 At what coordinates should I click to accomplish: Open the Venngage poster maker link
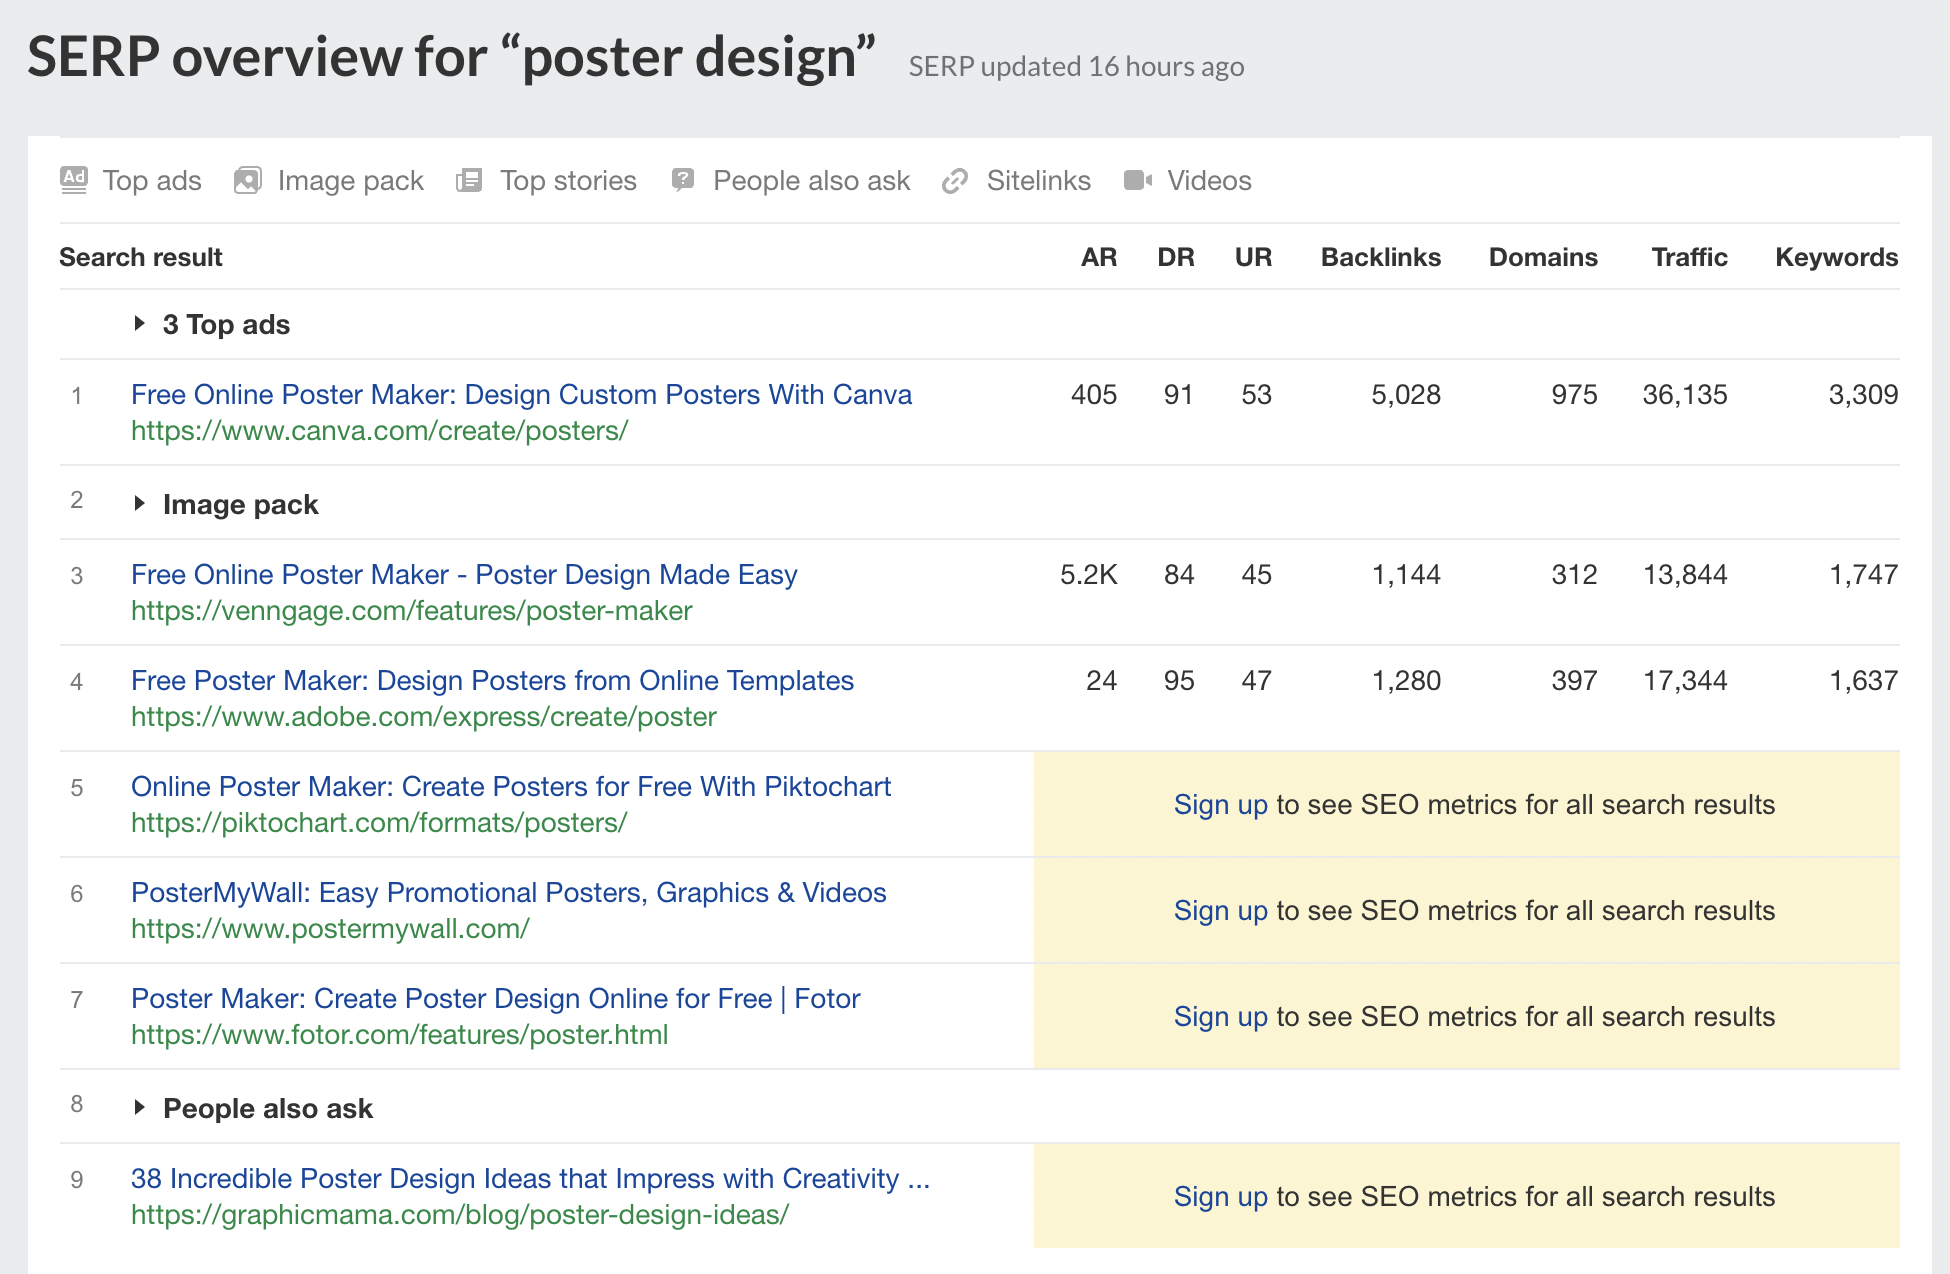click(463, 574)
